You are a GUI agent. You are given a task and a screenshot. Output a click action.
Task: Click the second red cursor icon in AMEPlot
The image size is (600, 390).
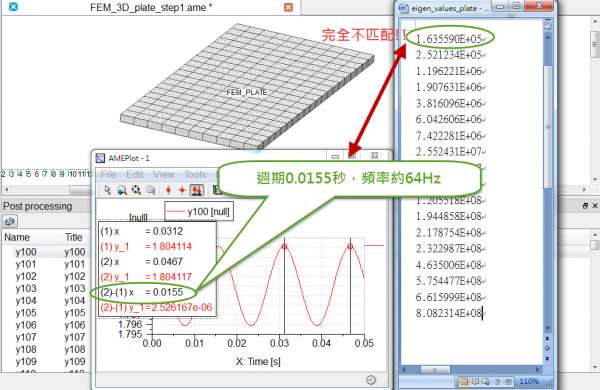click(182, 190)
